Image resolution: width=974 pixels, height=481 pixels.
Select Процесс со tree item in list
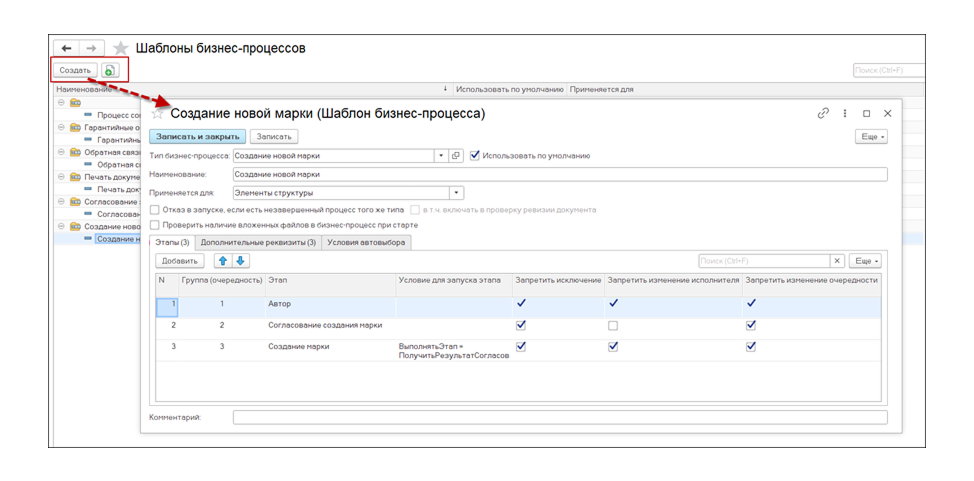pos(120,114)
